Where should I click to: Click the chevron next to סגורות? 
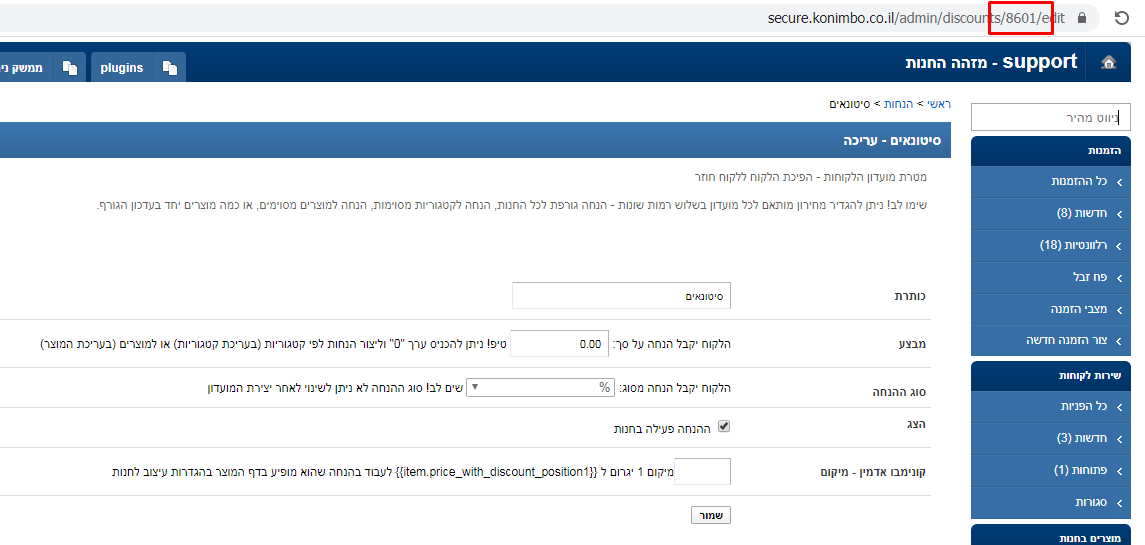[x=1119, y=503]
